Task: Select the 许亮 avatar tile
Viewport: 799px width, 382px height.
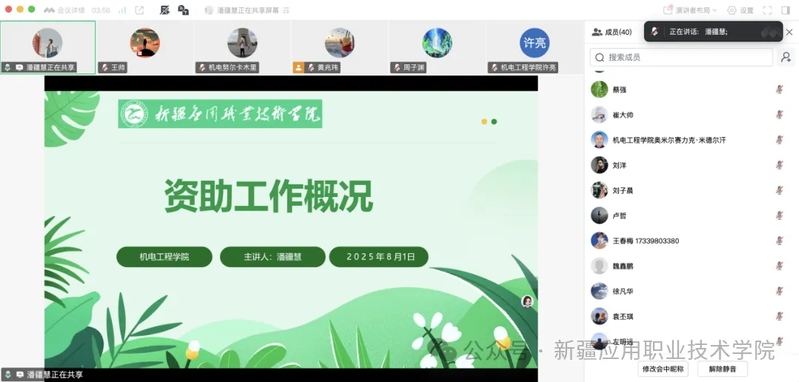Action: pyautogui.click(x=535, y=43)
